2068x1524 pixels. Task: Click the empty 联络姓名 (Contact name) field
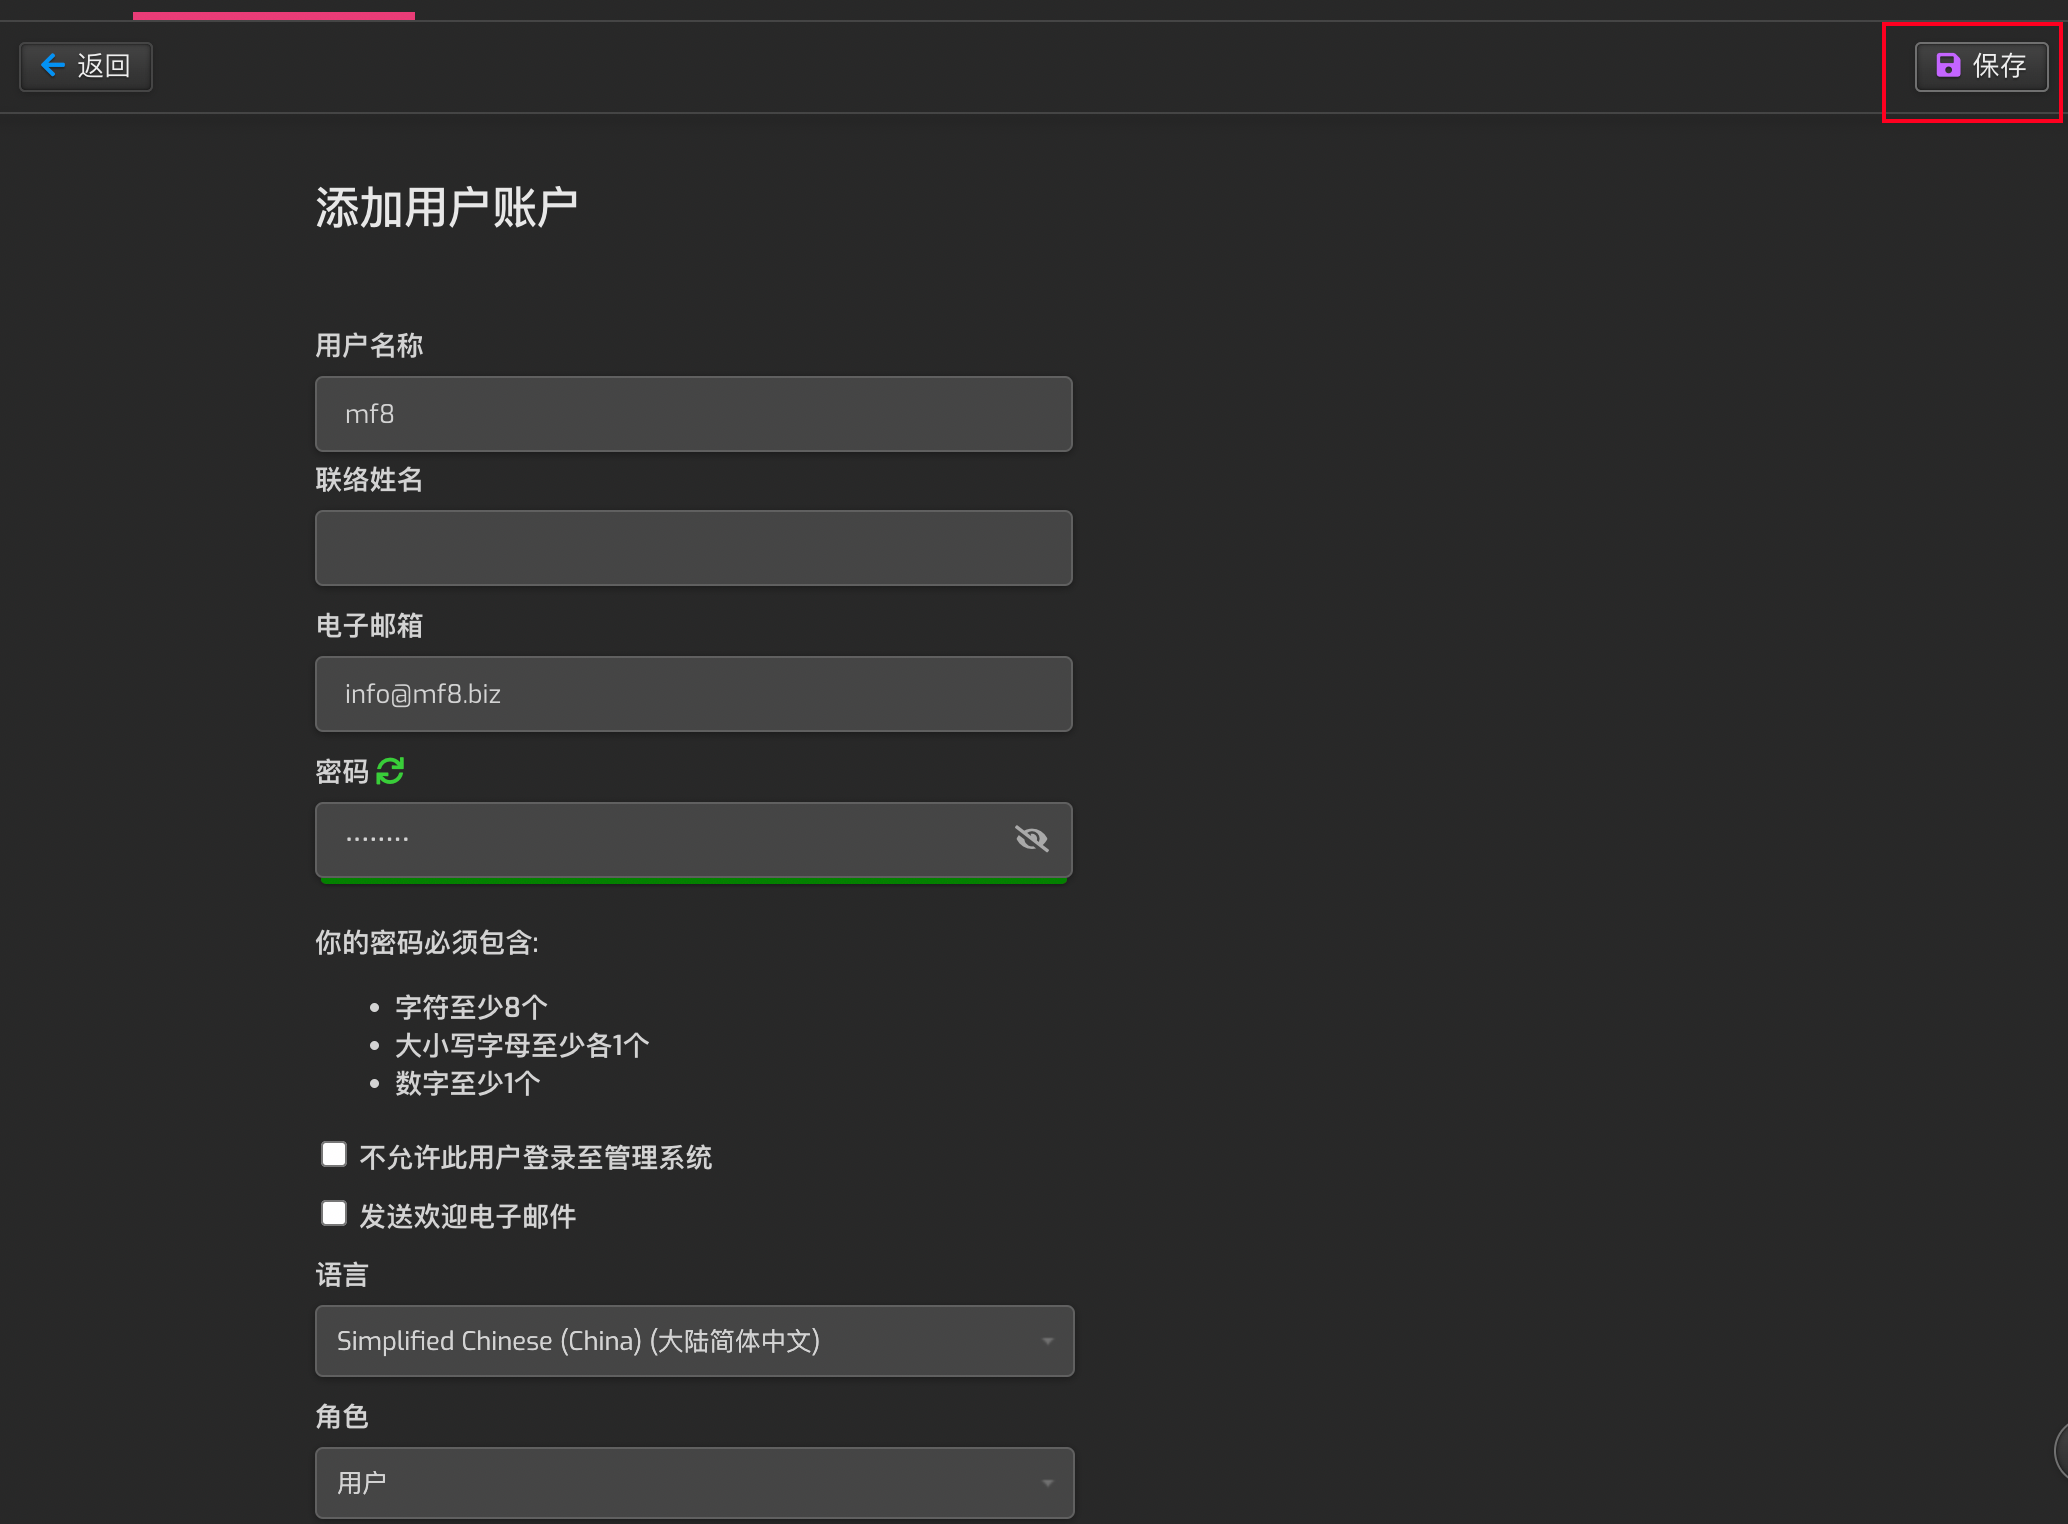pyautogui.click(x=693, y=548)
